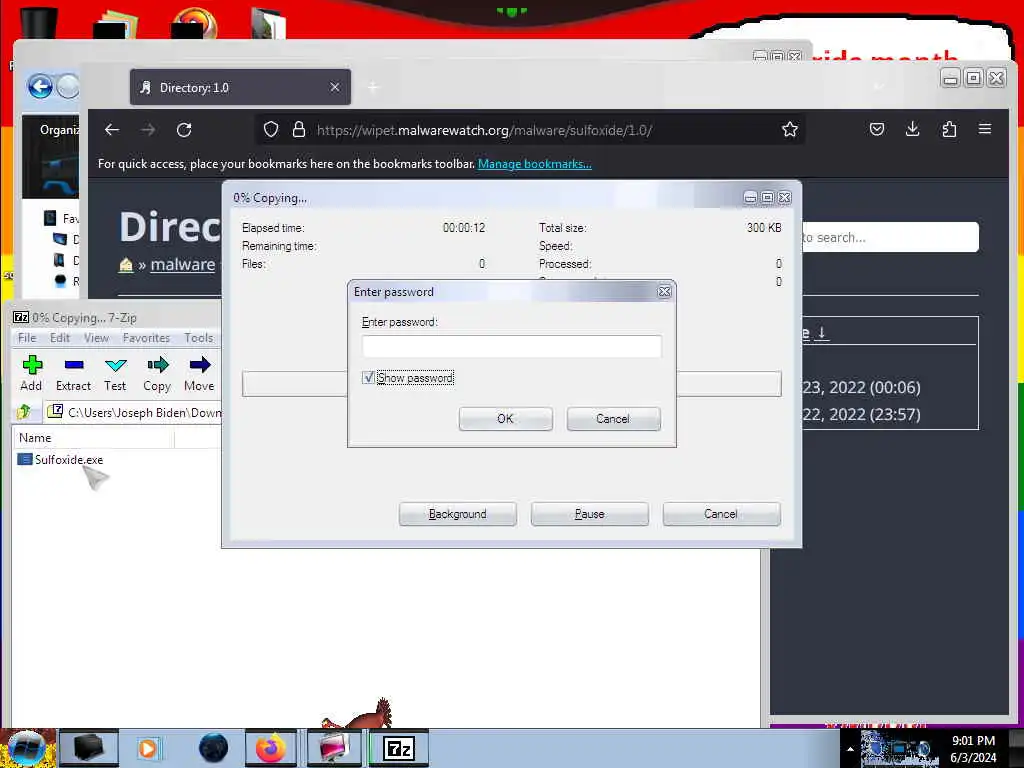Screen dimensions: 1024x768
Task: Click the Background button in Copying dialog
Action: (458, 514)
